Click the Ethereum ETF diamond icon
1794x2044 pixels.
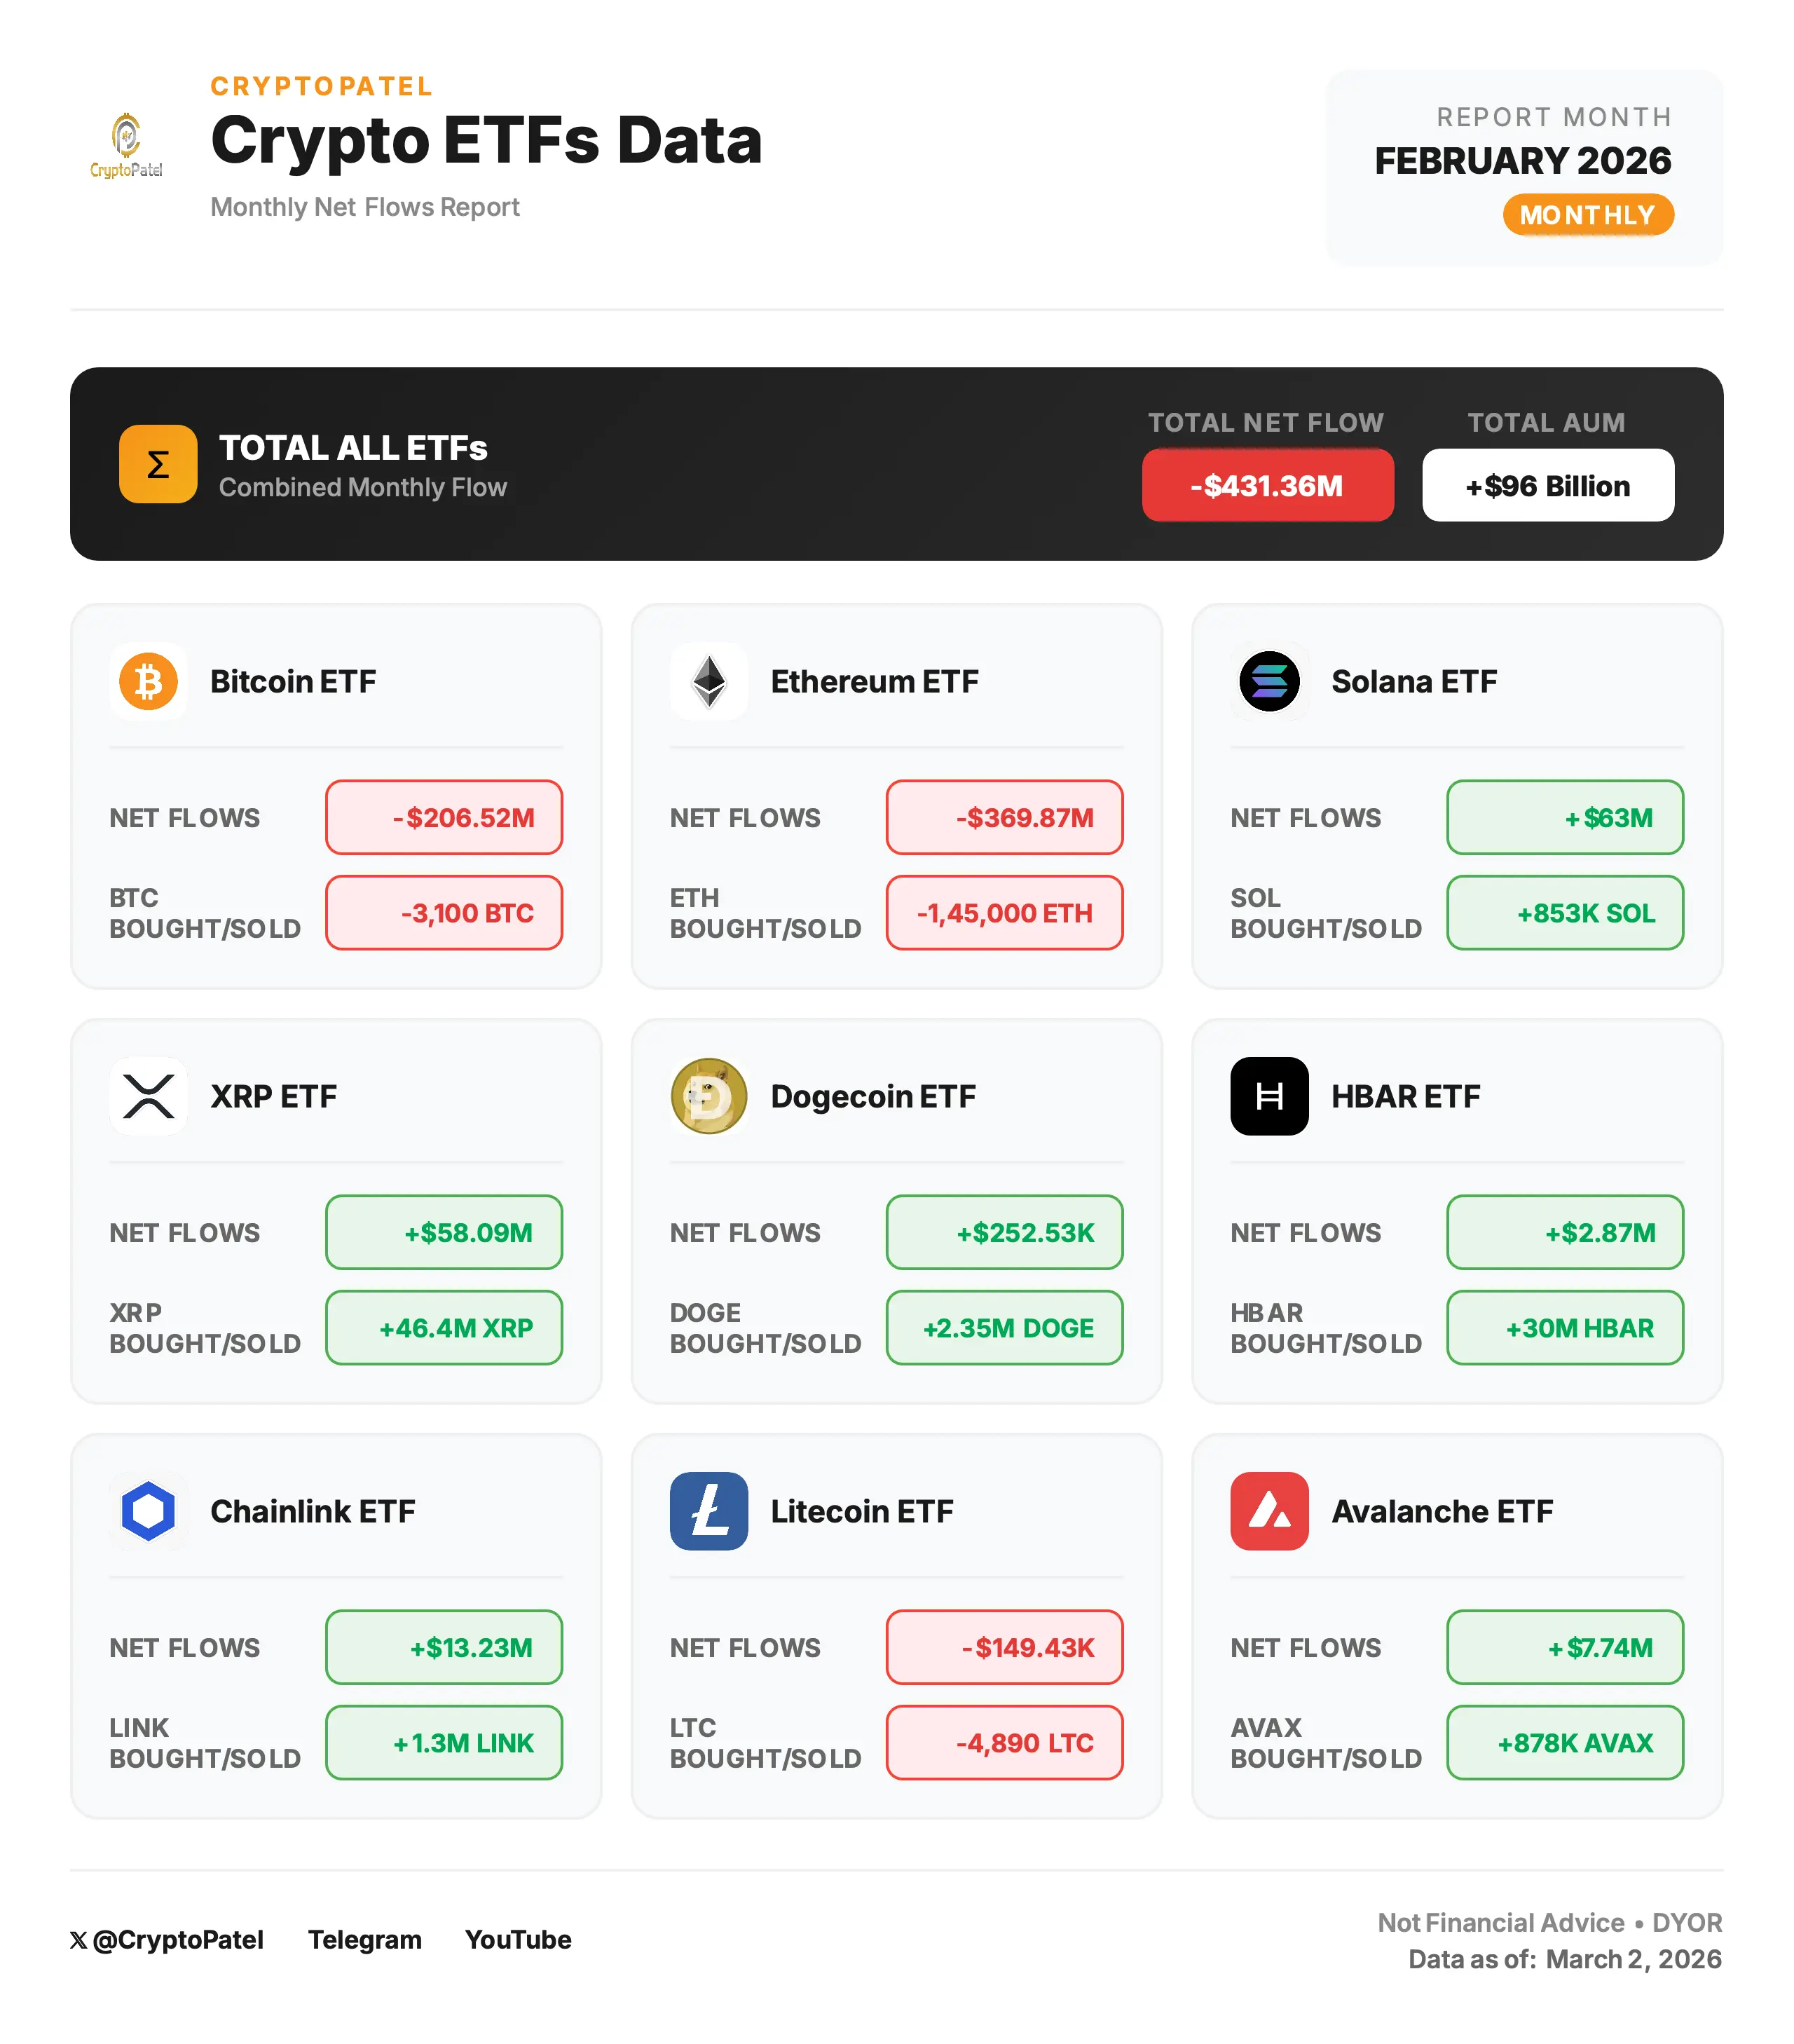pos(709,681)
